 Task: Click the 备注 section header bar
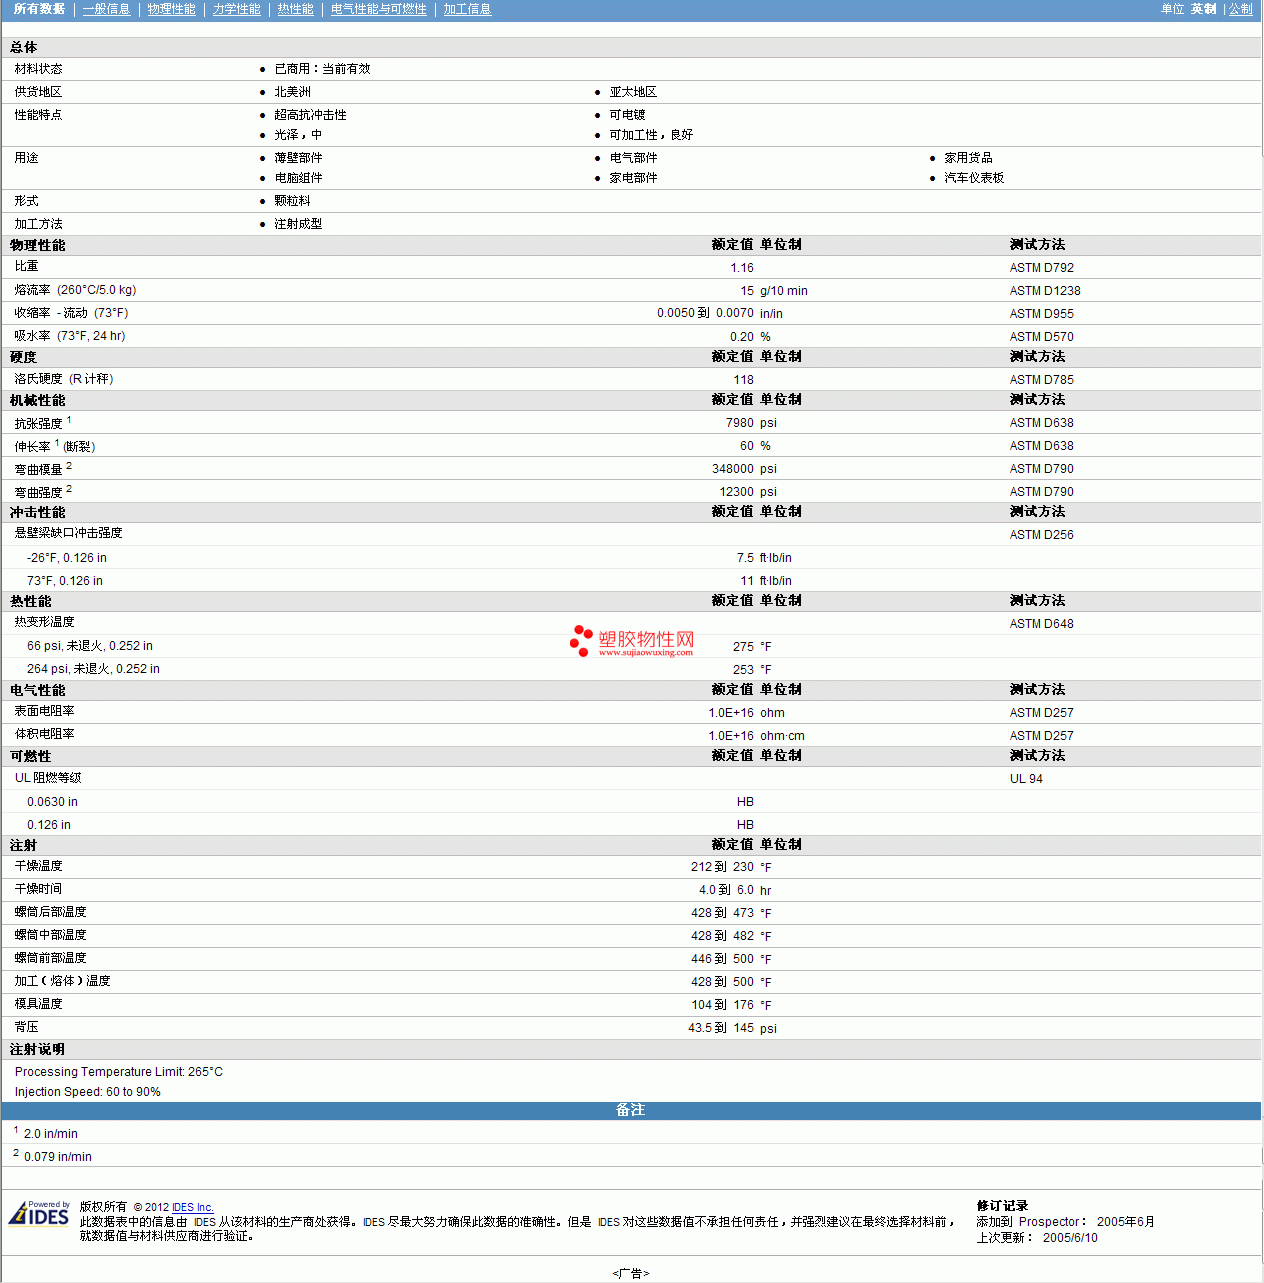pyautogui.click(x=631, y=1111)
